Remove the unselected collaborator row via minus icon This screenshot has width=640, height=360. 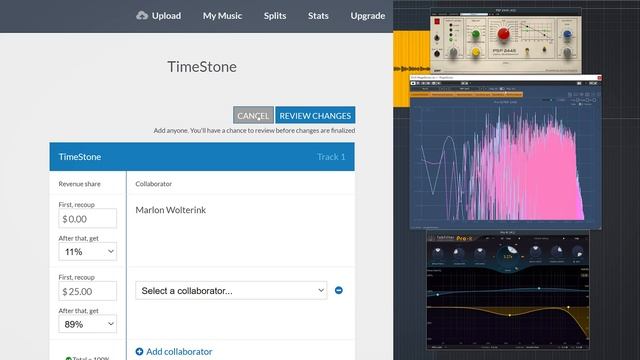[x=338, y=290]
